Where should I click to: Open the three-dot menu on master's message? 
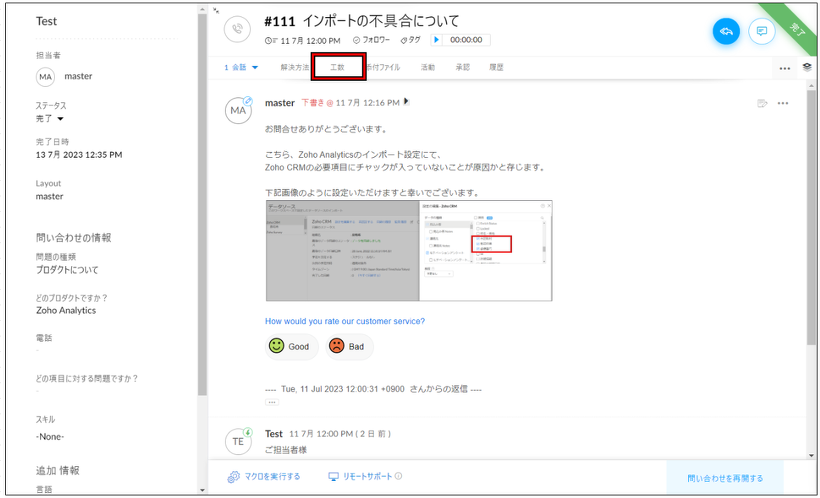[x=782, y=104]
